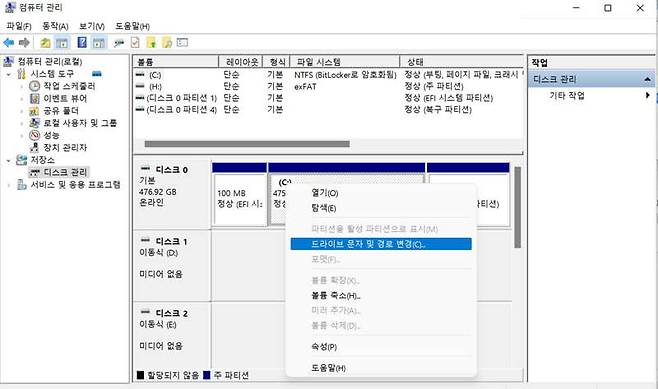Screen dimensions: 658x389
Task: Click the 컴퓨터 관리 title bar app icon
Action: point(10,8)
